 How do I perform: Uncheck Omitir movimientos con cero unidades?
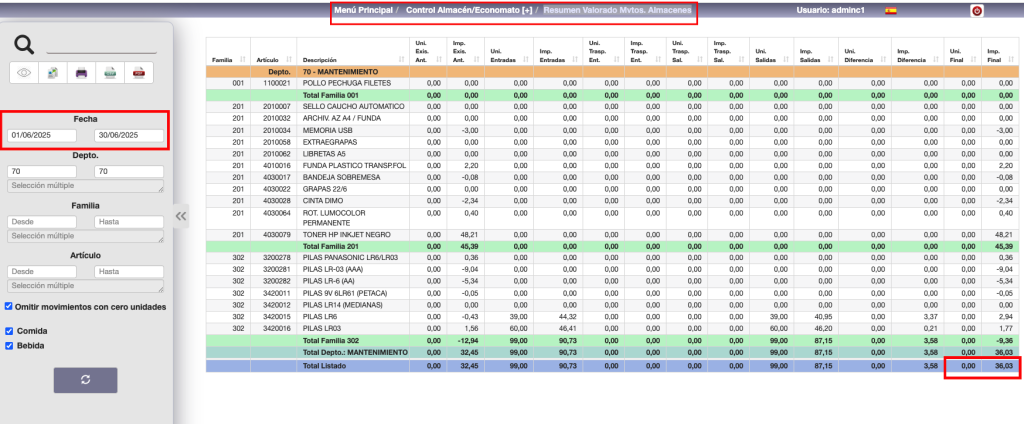click(x=9, y=306)
